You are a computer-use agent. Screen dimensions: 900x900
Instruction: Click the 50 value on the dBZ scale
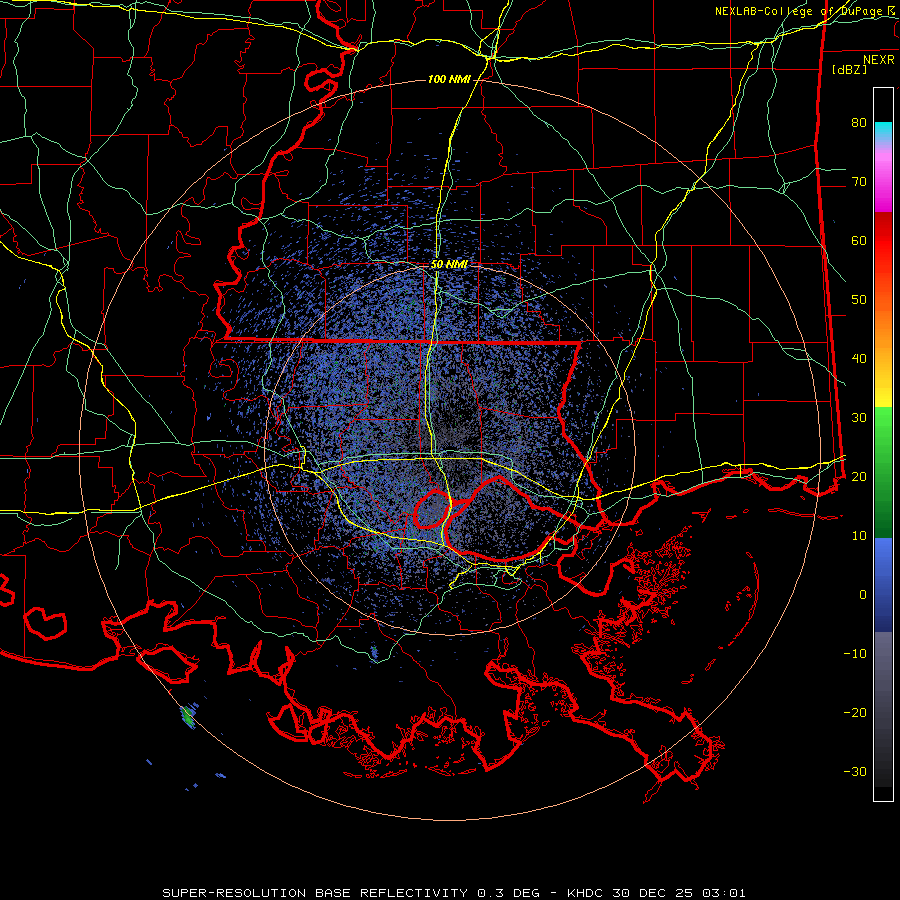pyautogui.click(x=859, y=300)
